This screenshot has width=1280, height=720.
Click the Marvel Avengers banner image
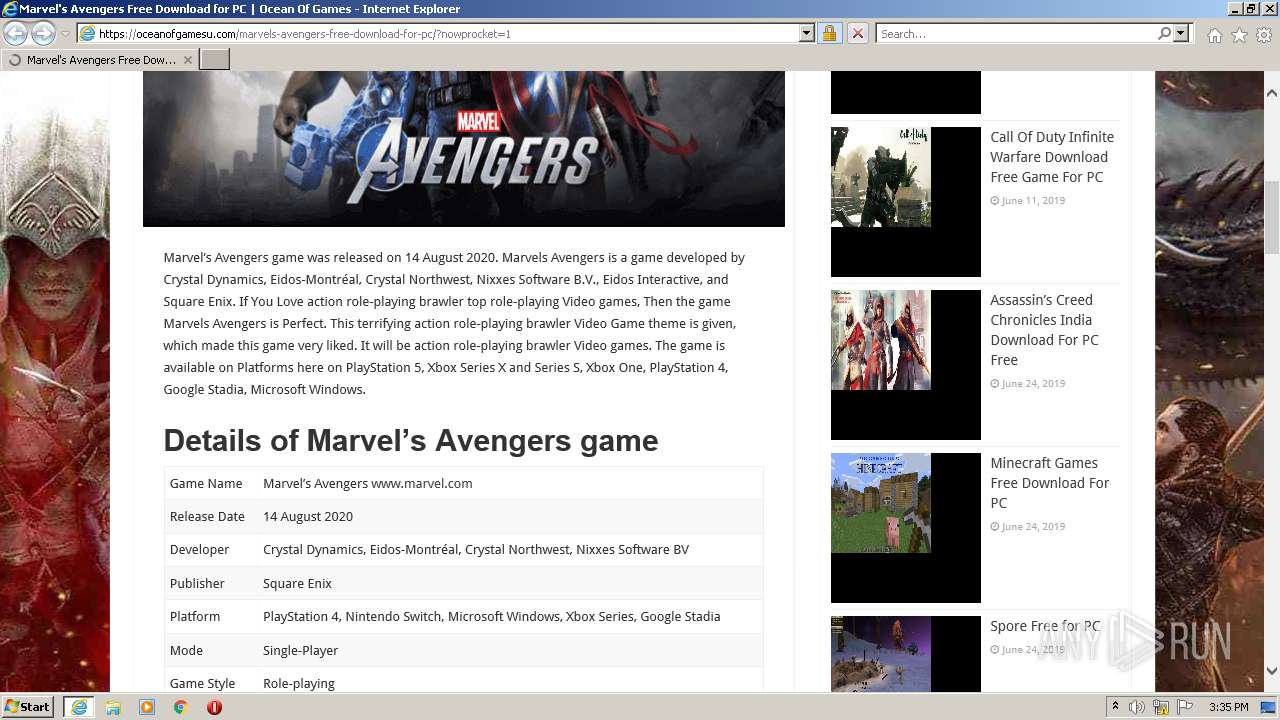[464, 148]
